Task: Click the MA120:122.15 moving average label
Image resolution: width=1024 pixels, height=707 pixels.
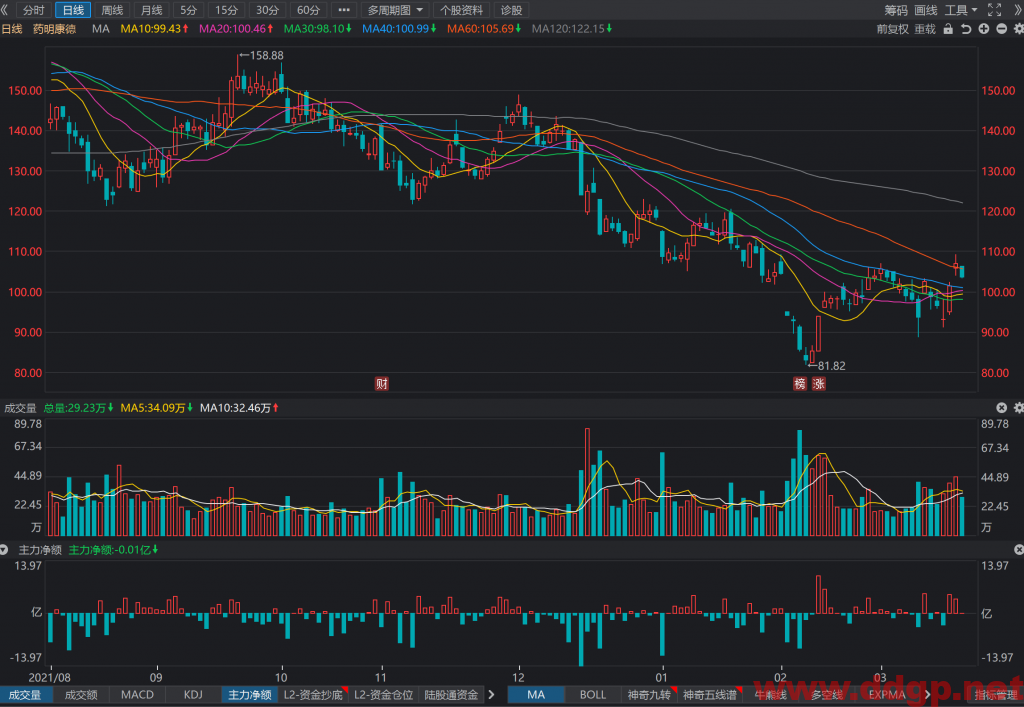Action: pyautogui.click(x=572, y=29)
